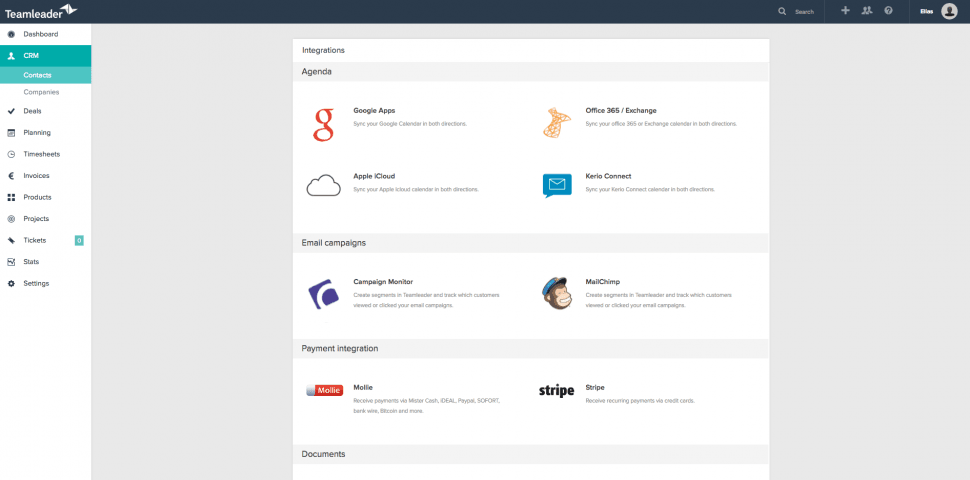970x480 pixels.
Task: Open Invoices in the sidebar
Action: coord(36,176)
